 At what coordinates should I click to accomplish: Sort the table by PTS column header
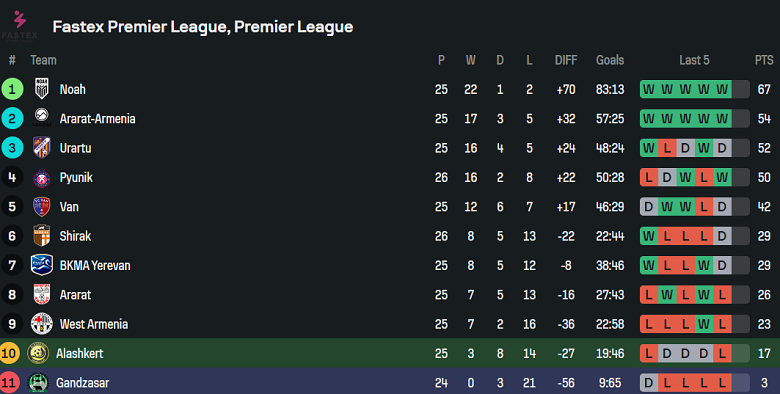(x=764, y=60)
